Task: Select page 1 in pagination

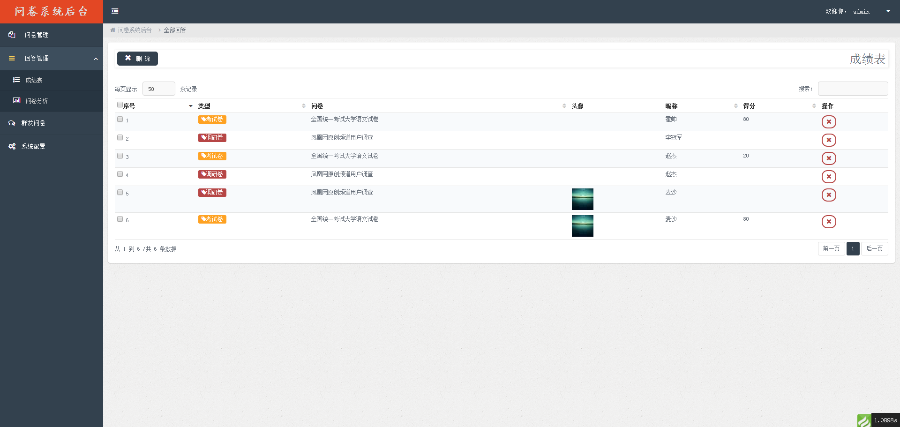Action: (853, 249)
